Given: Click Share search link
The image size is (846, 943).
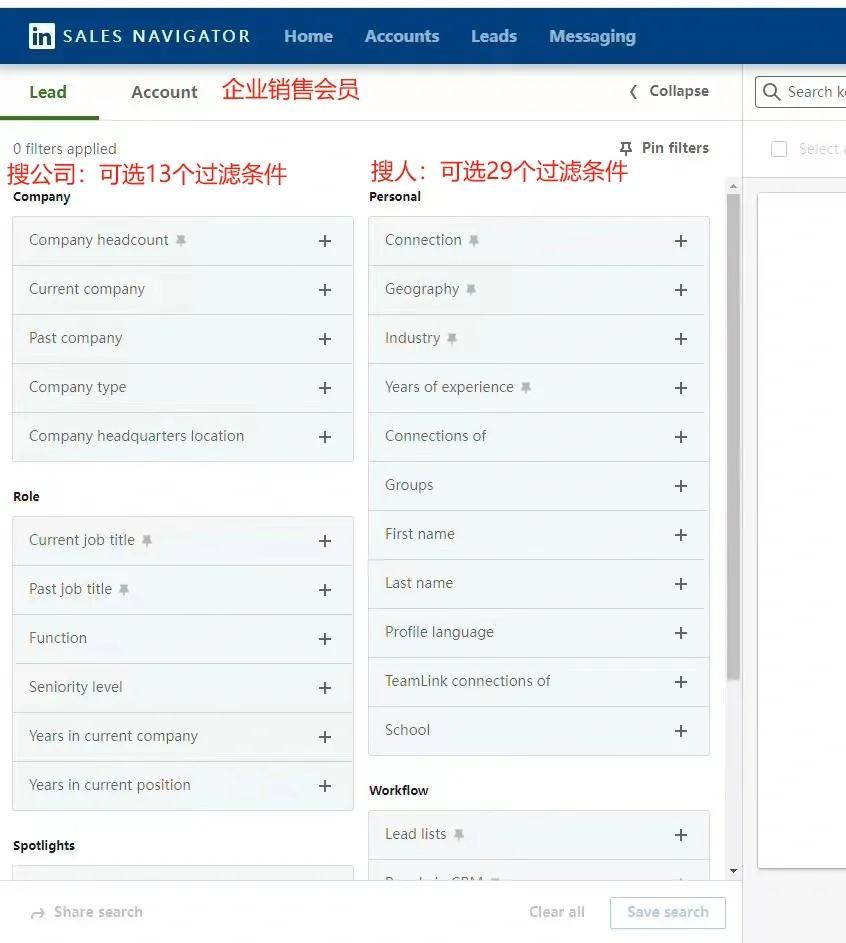Looking at the screenshot, I should [87, 912].
